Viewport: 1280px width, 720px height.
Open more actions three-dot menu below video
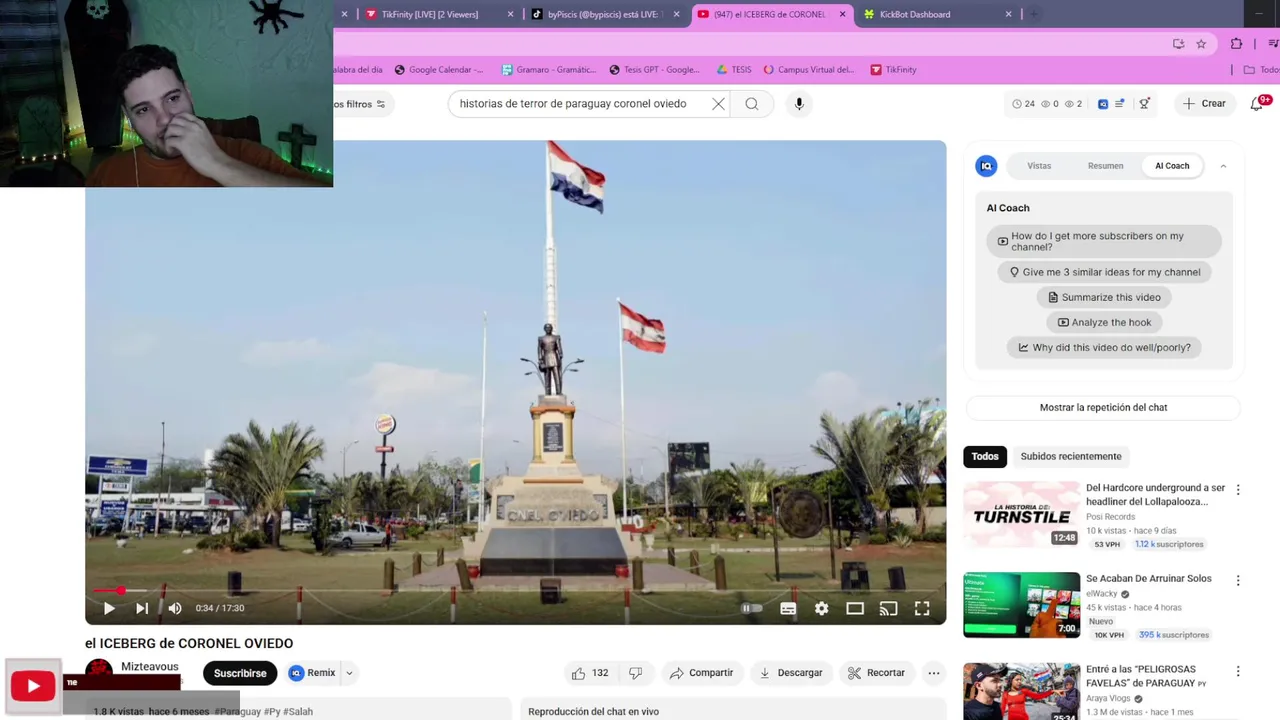(x=933, y=673)
